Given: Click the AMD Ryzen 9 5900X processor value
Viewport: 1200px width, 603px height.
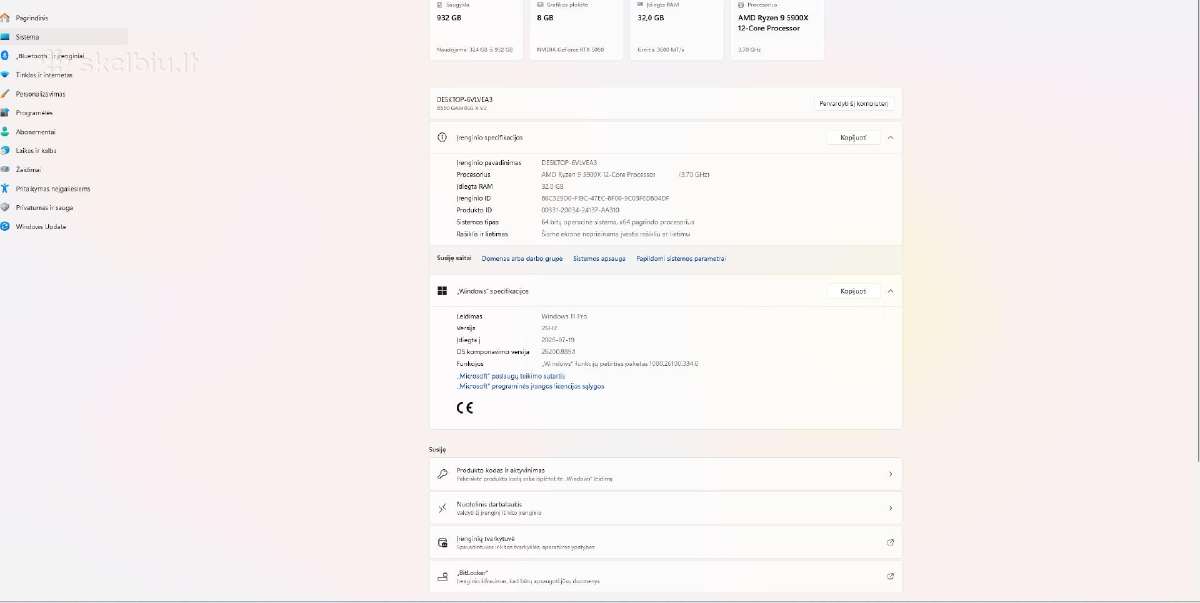Looking at the screenshot, I should [x=598, y=174].
